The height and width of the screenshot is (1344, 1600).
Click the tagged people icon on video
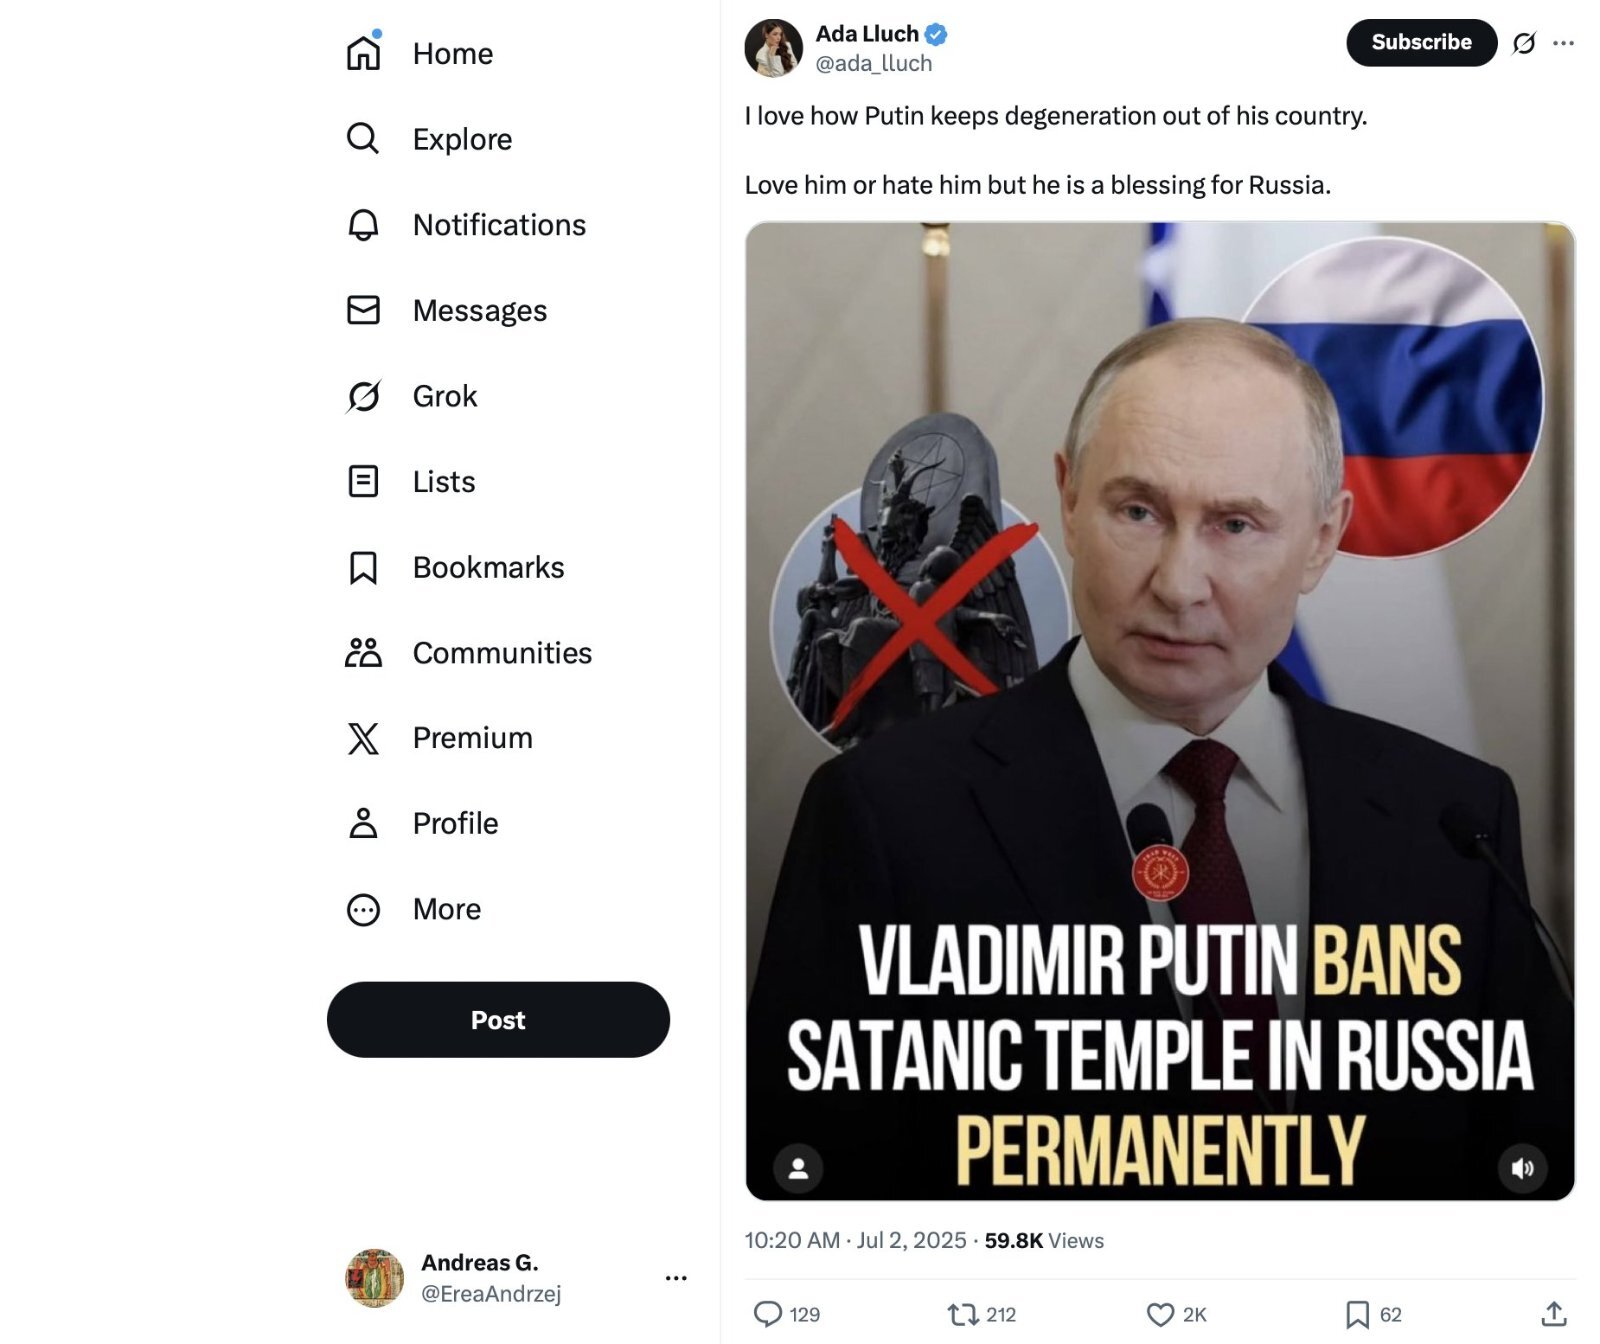[x=798, y=1168]
